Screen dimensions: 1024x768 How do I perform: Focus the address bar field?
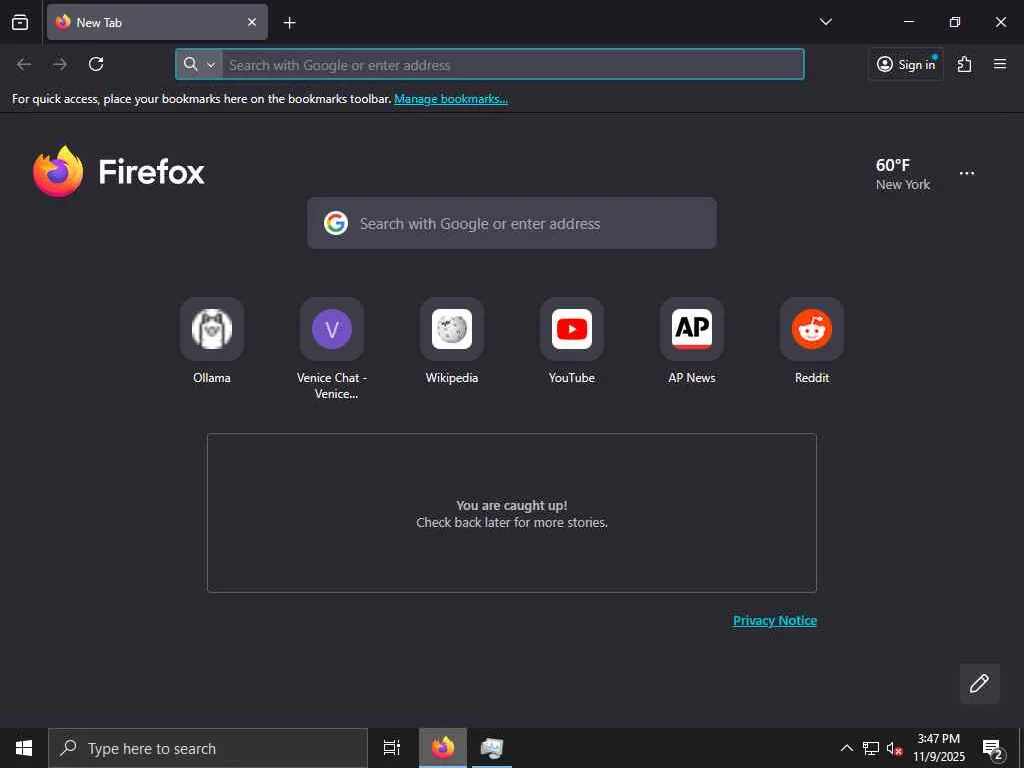click(x=490, y=64)
